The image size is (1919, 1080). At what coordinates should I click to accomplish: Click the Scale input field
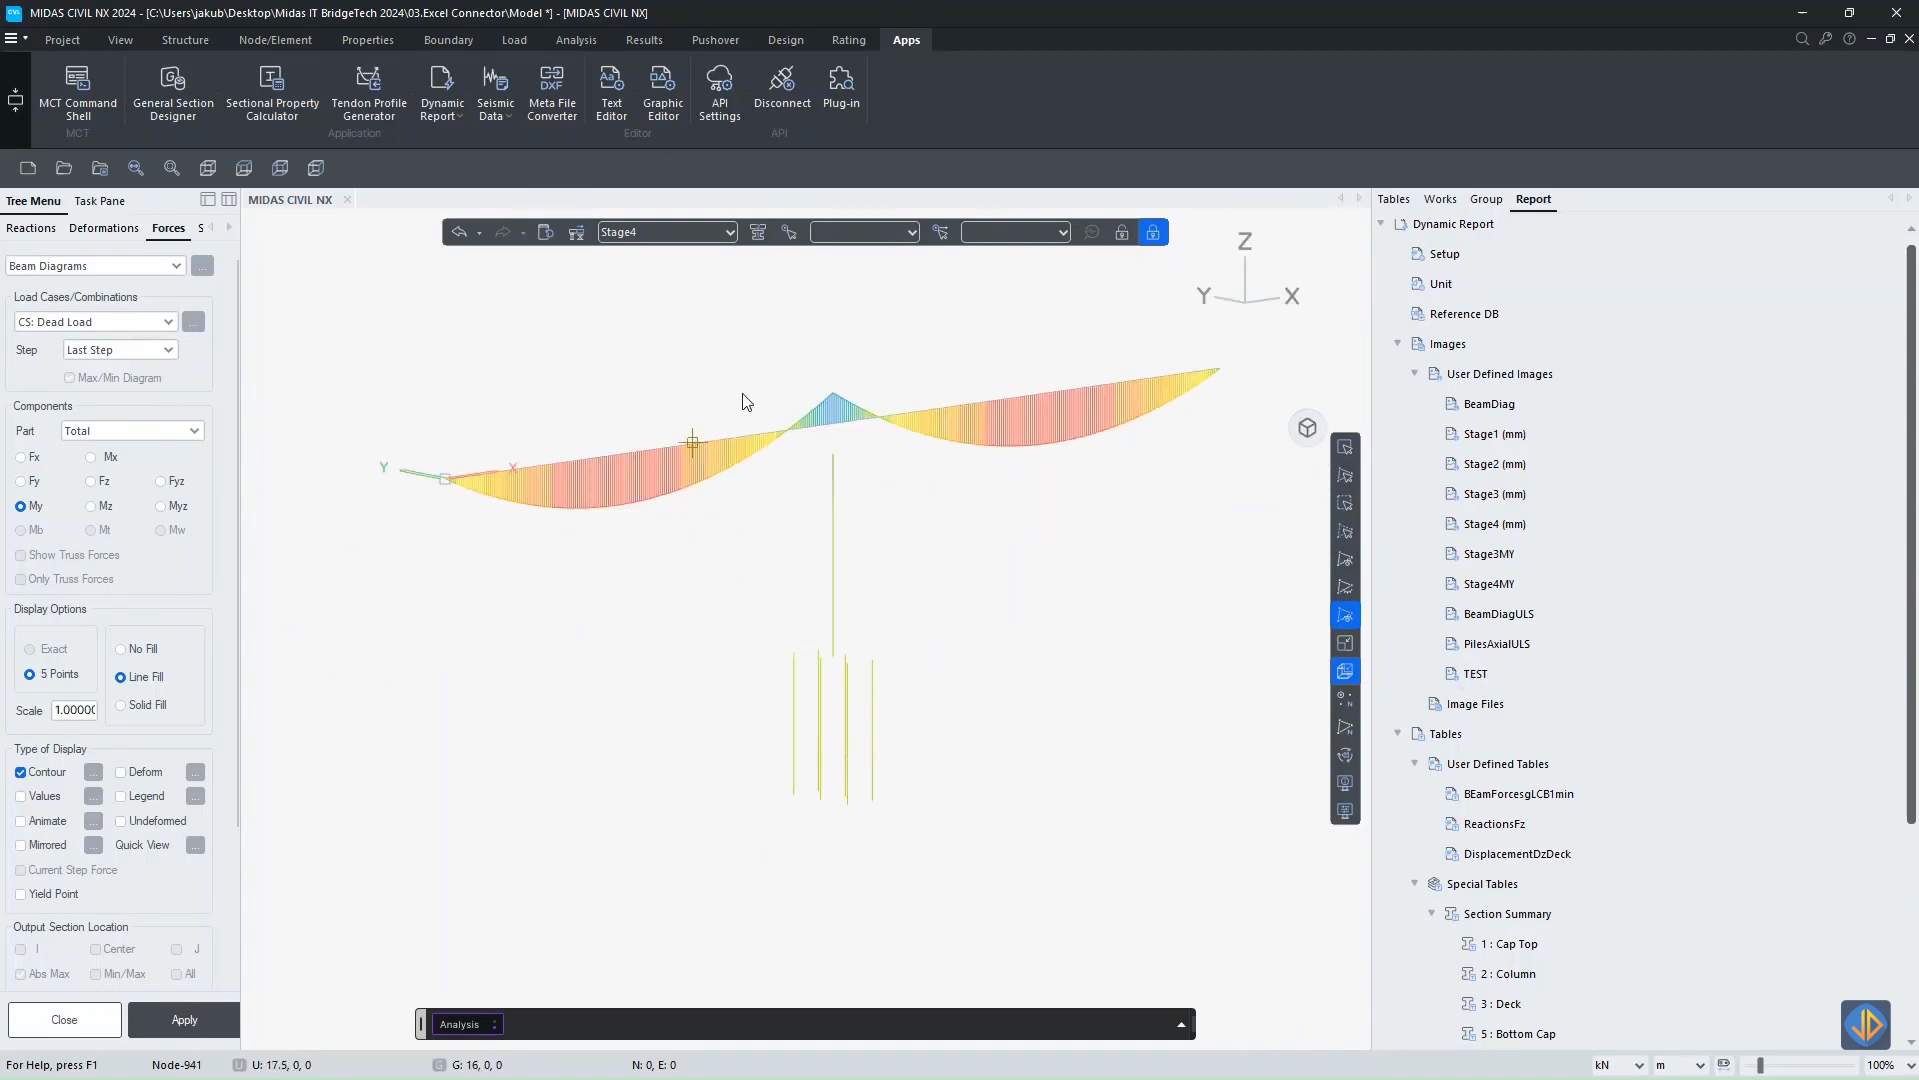click(74, 710)
